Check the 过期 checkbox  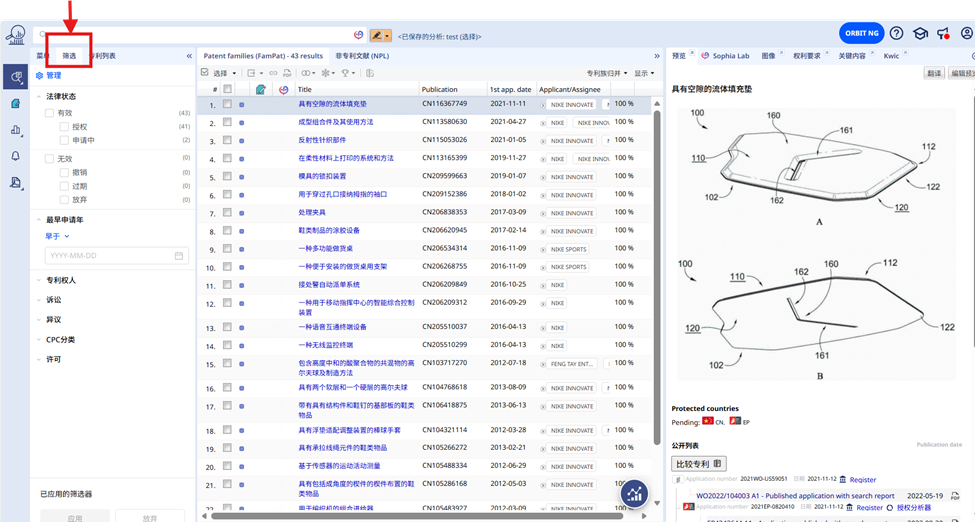(x=64, y=186)
